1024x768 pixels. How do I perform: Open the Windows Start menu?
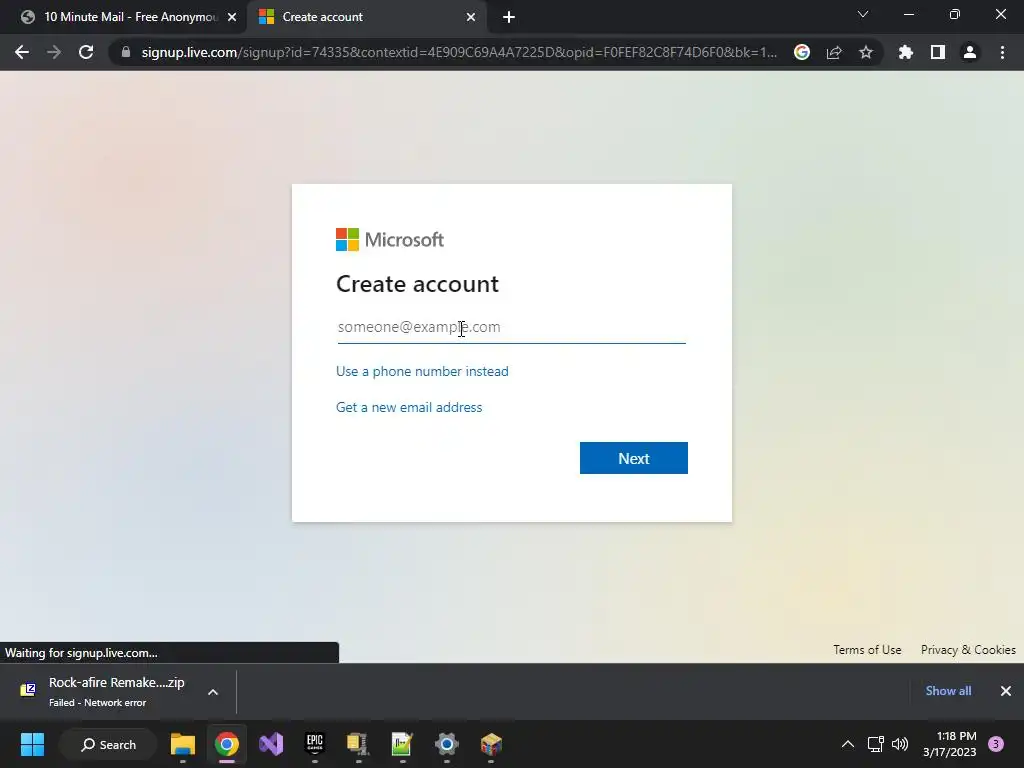pos(32,744)
